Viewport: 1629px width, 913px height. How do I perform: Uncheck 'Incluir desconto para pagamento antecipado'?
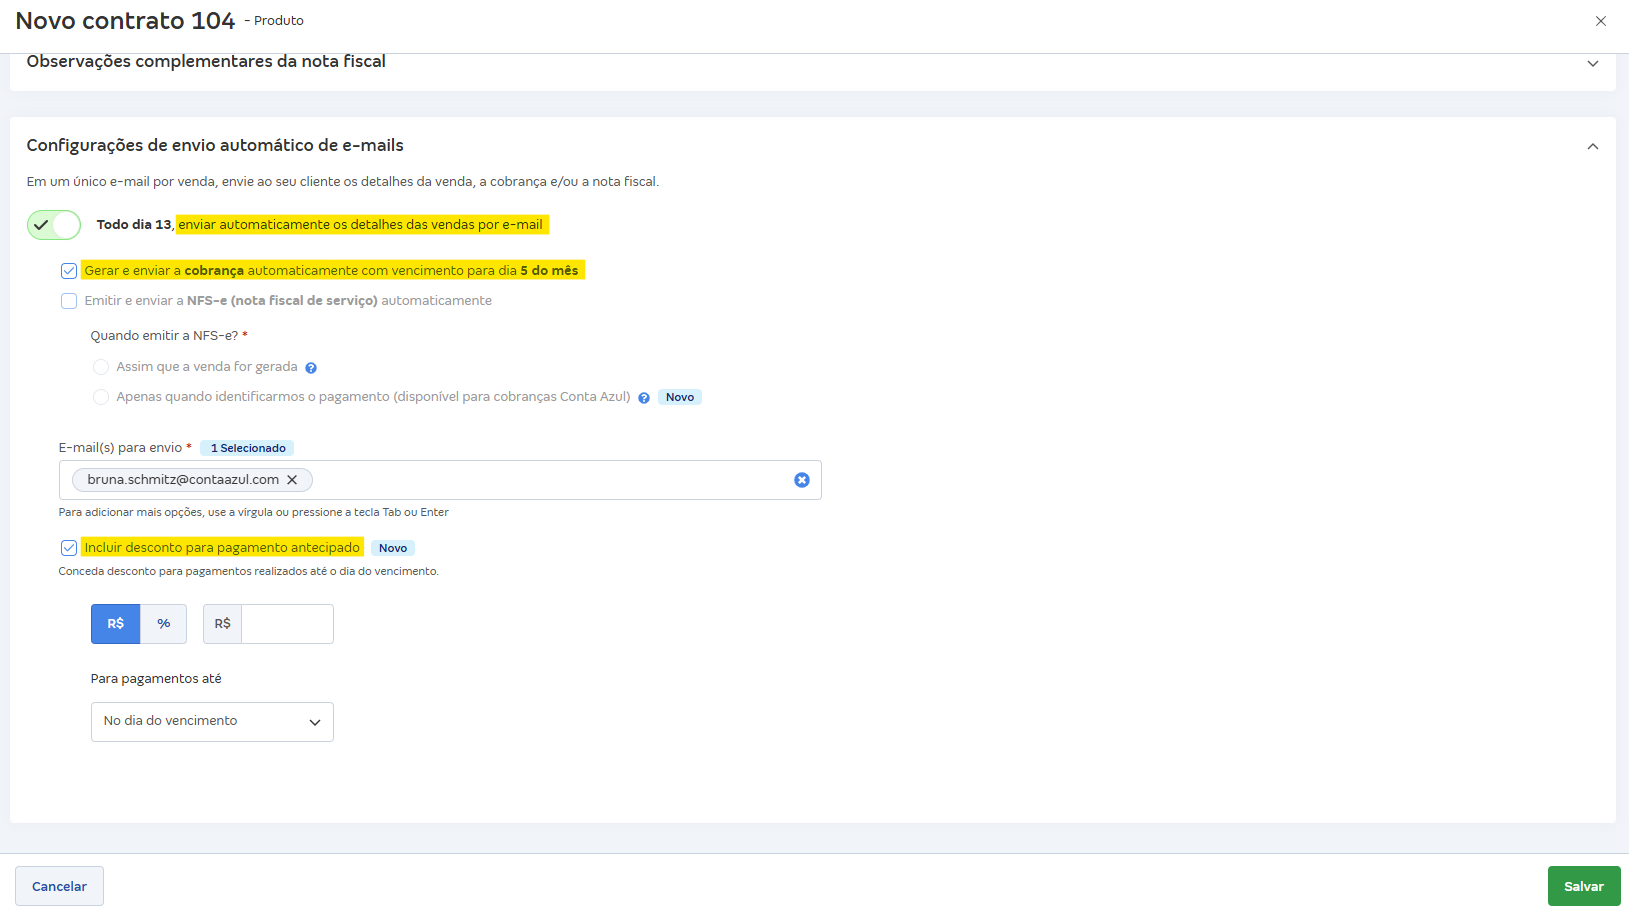pyautogui.click(x=68, y=547)
